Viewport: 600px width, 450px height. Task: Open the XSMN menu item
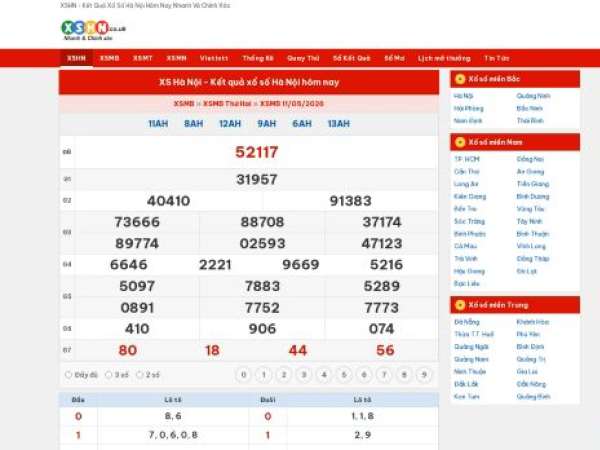(176, 58)
